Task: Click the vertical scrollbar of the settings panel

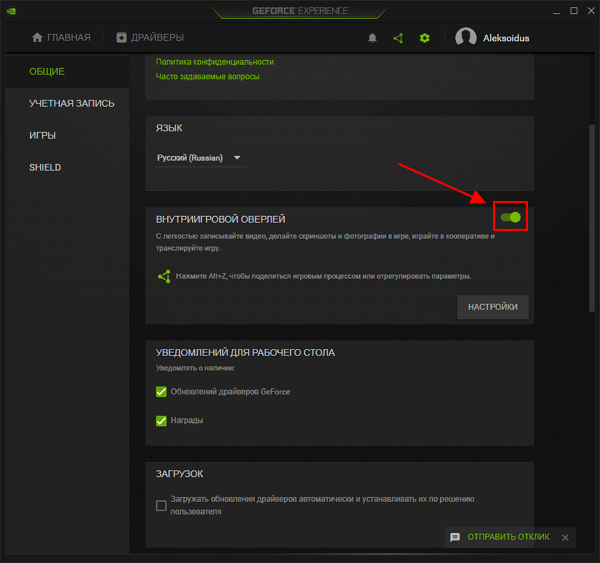Action: tap(592, 218)
